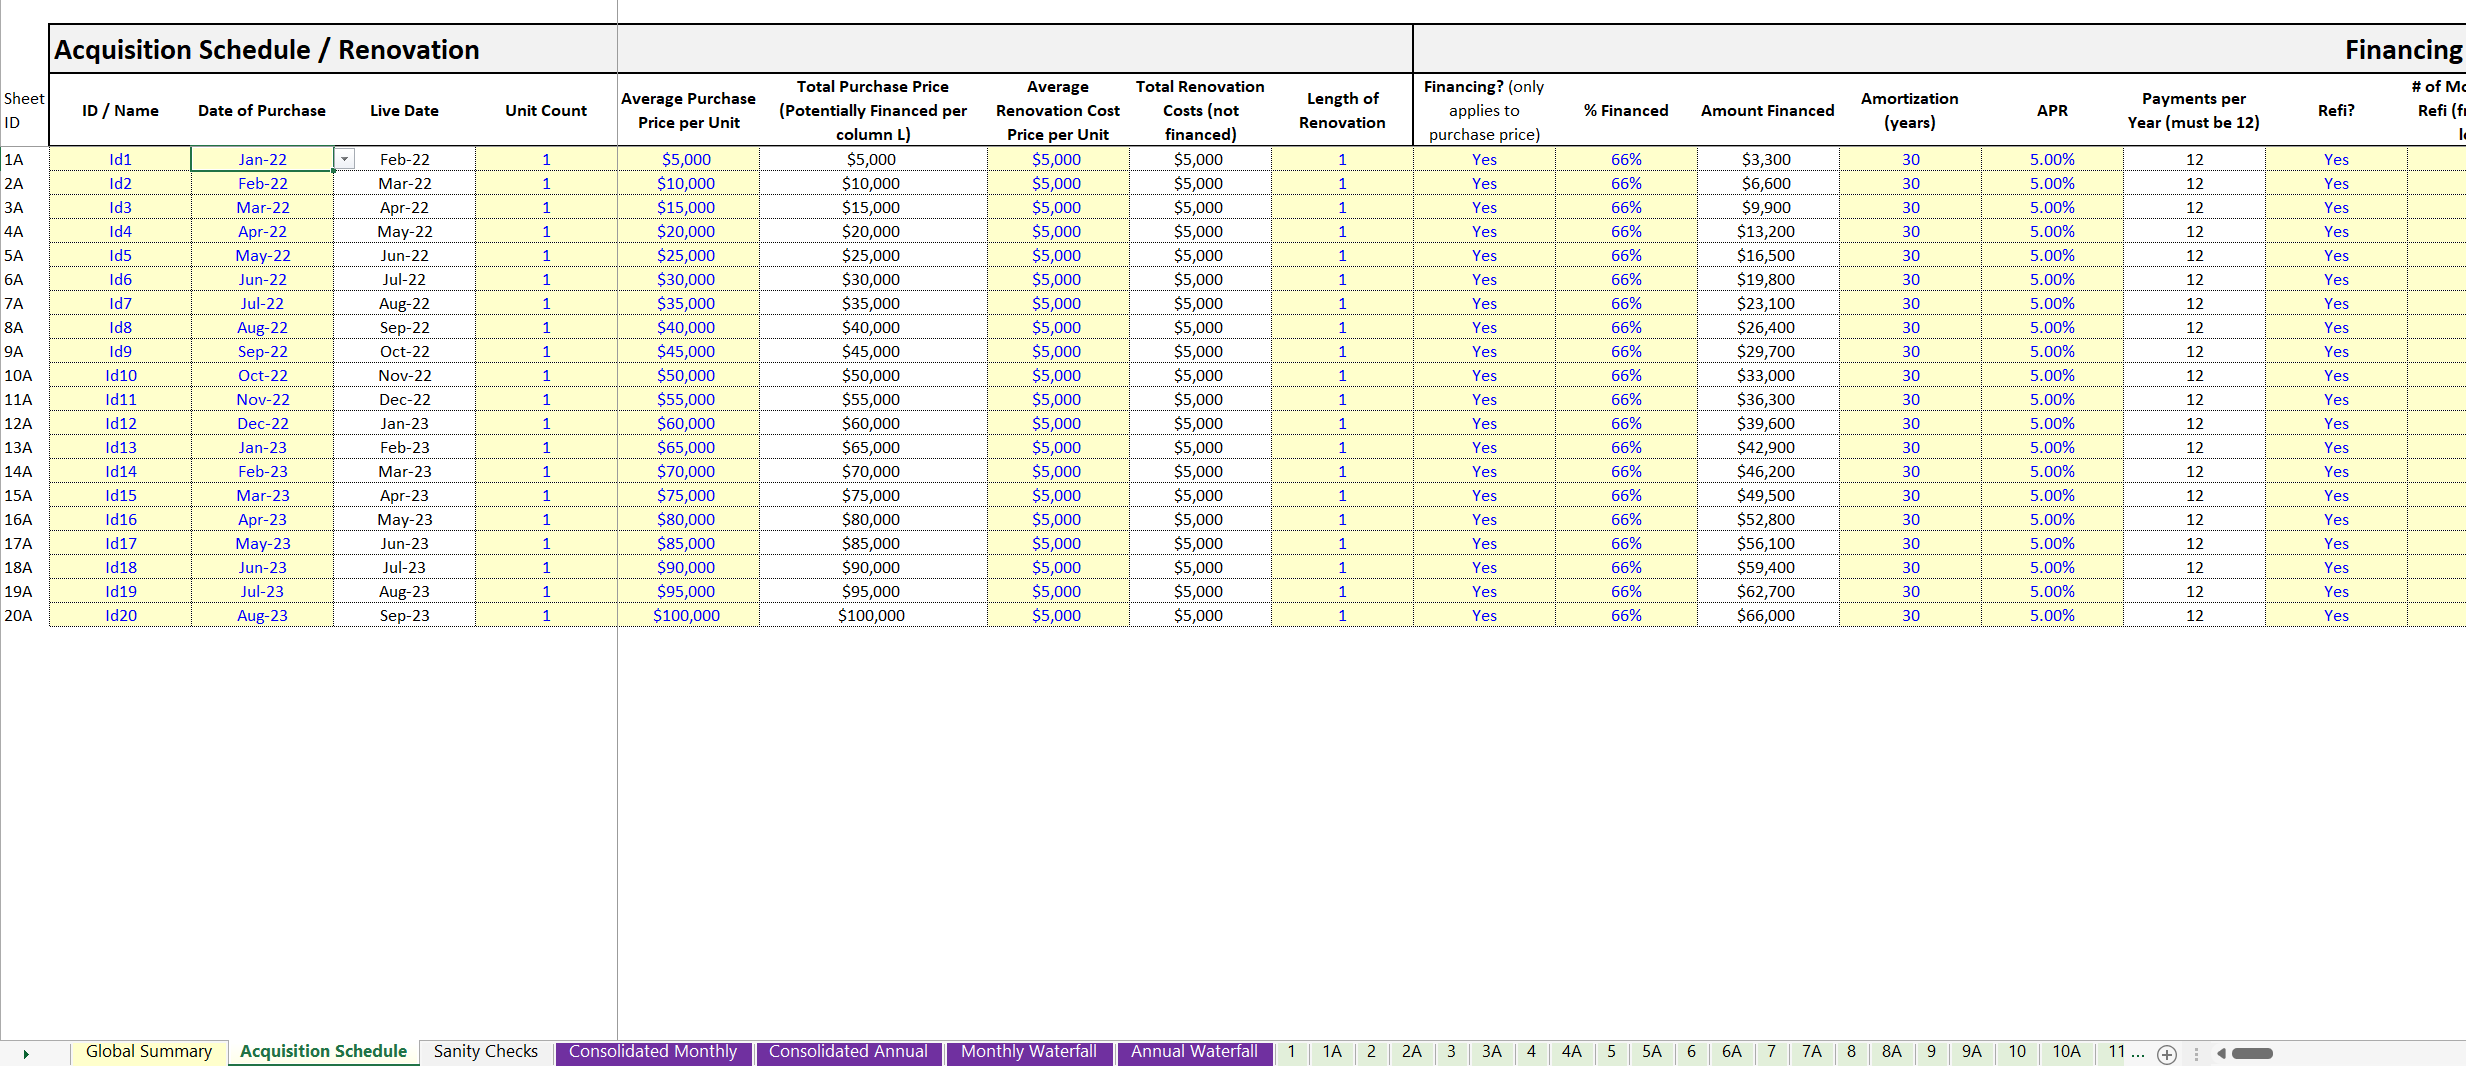Click the $100,000 average purchase price cell
The width and height of the screenshot is (2466, 1066).
click(687, 615)
